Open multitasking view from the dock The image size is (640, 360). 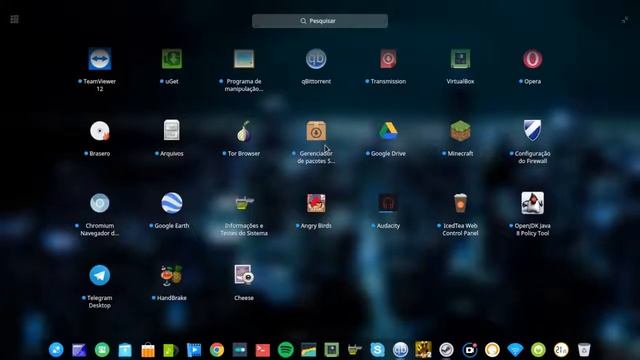79,350
